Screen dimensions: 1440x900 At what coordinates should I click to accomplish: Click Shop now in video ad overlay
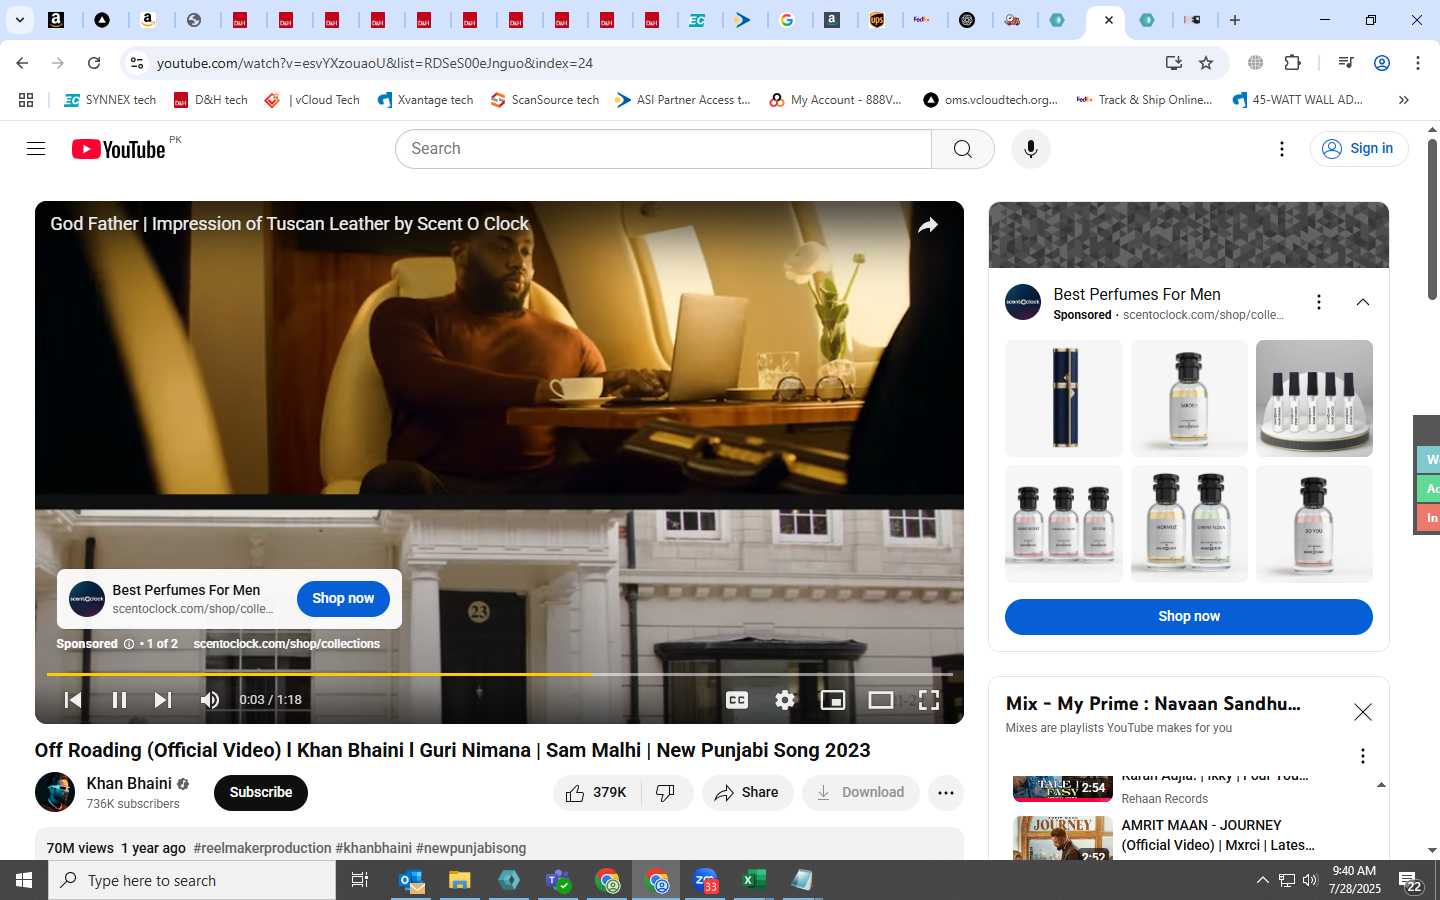tap(343, 599)
